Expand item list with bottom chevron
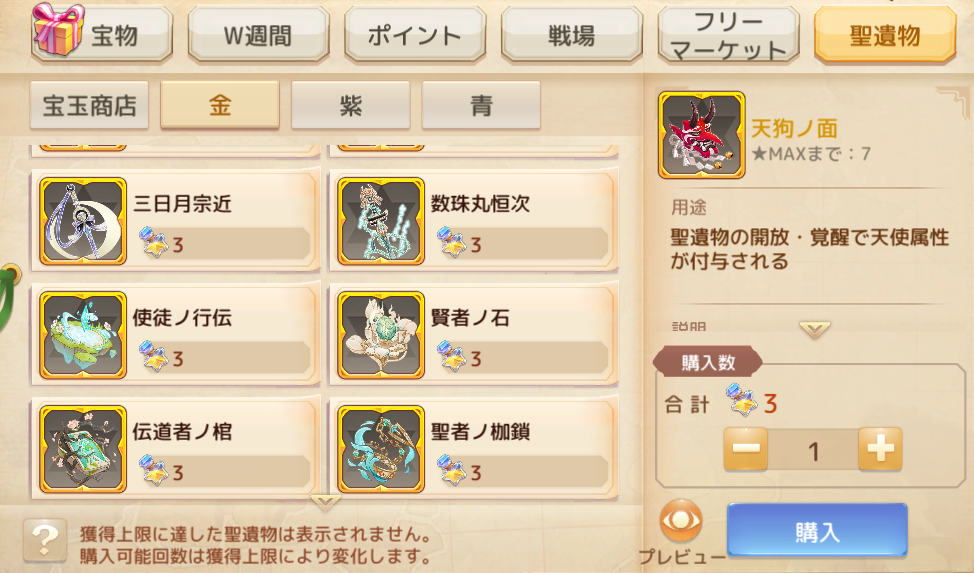Image resolution: width=974 pixels, height=573 pixels. pyautogui.click(x=325, y=502)
